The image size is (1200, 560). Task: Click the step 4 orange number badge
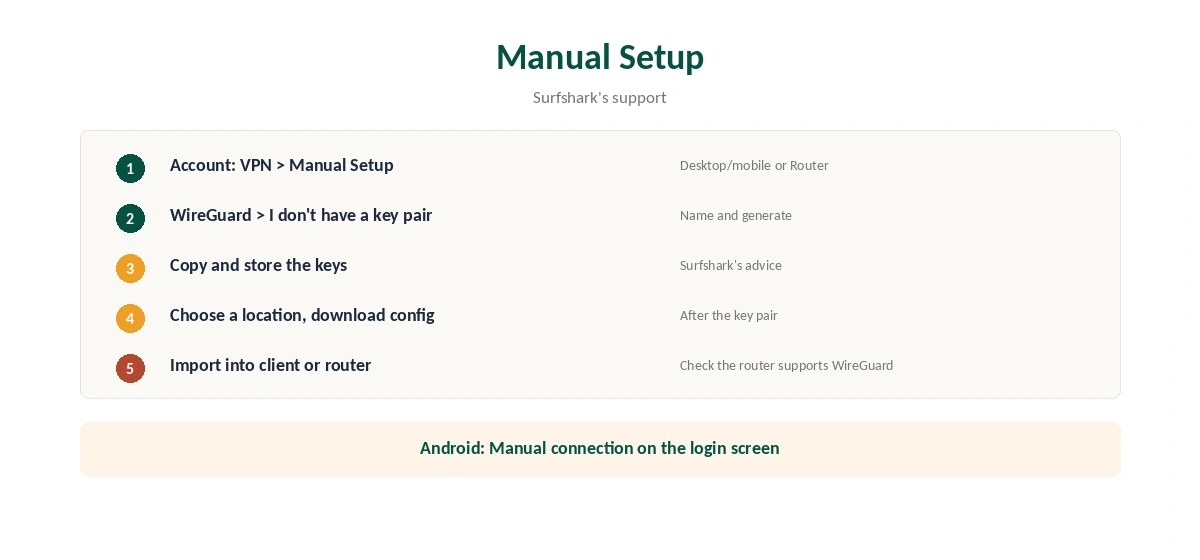tap(130, 318)
